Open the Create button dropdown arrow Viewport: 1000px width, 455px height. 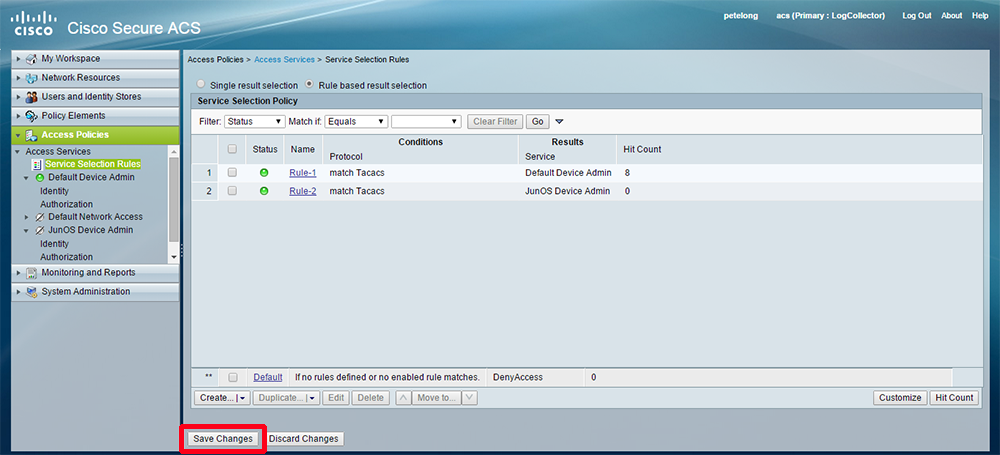[x=242, y=398]
